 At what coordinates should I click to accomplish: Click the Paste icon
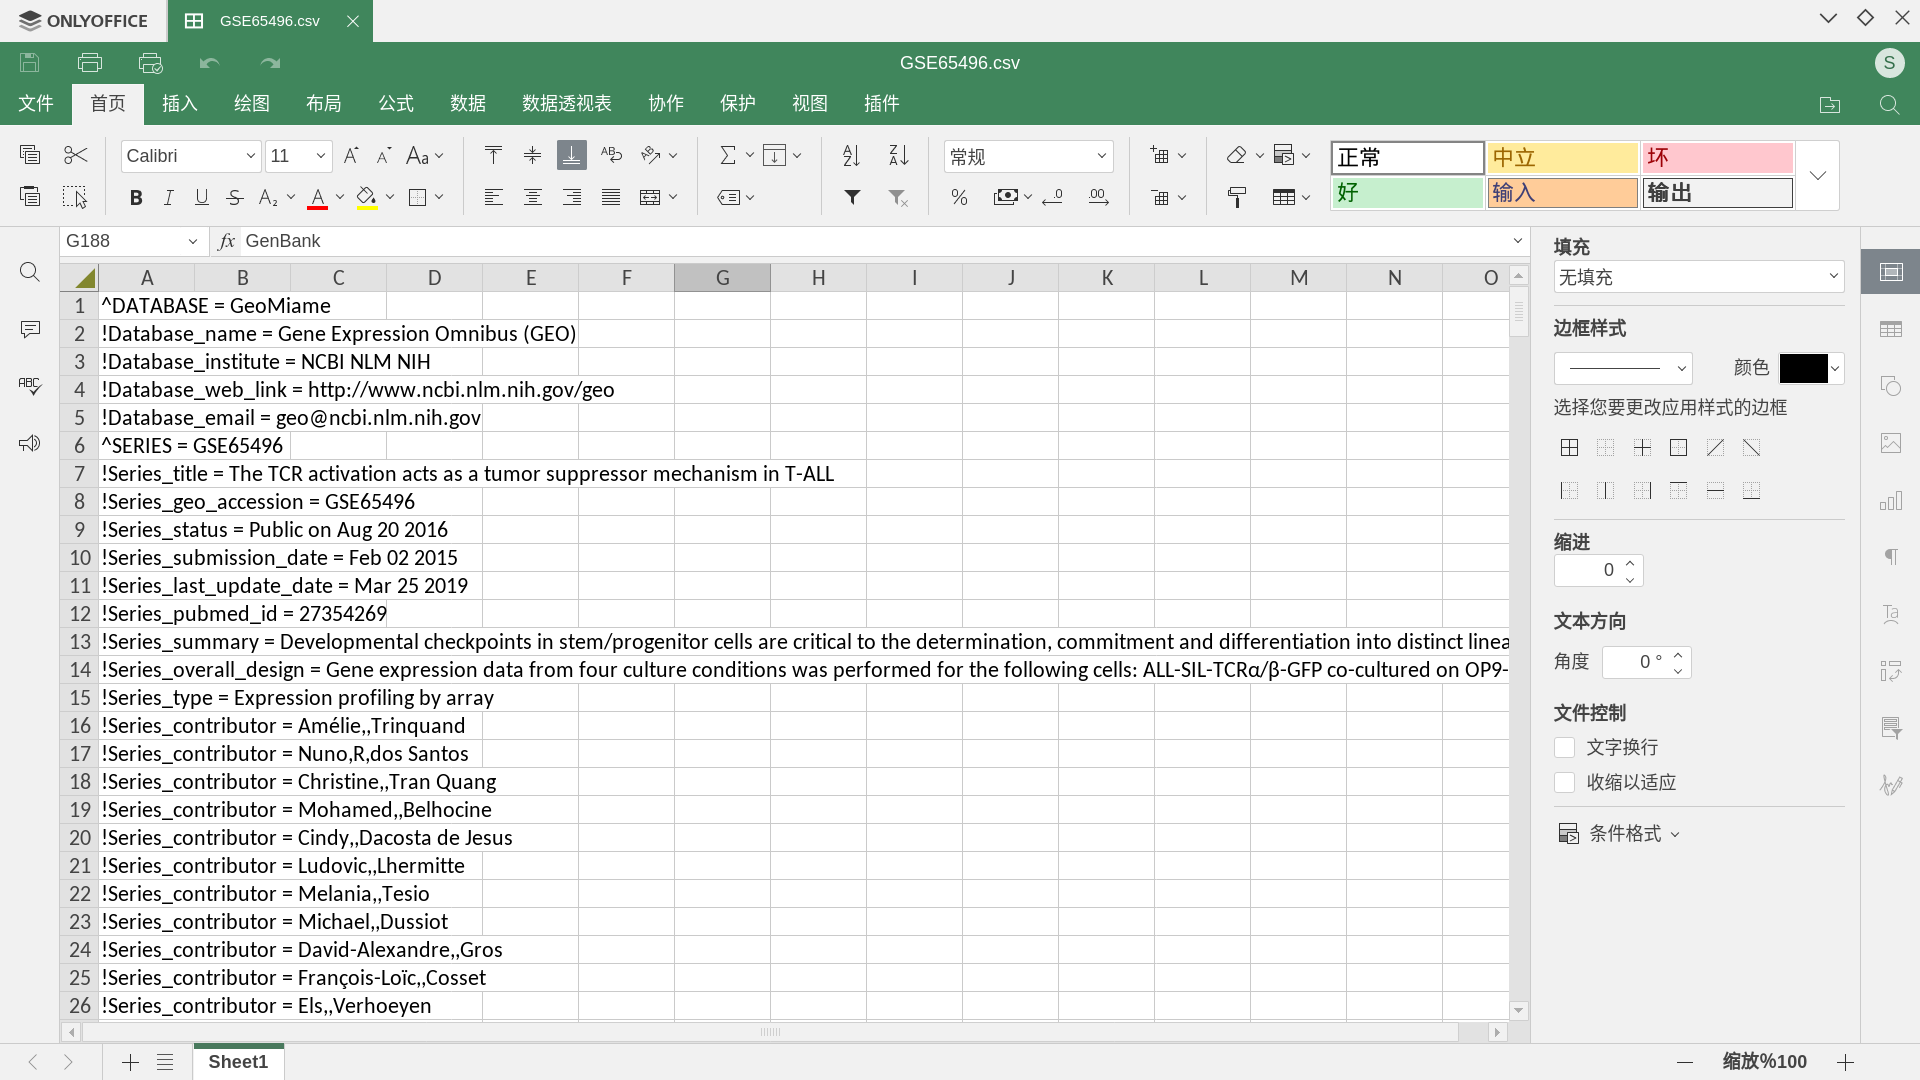point(30,196)
